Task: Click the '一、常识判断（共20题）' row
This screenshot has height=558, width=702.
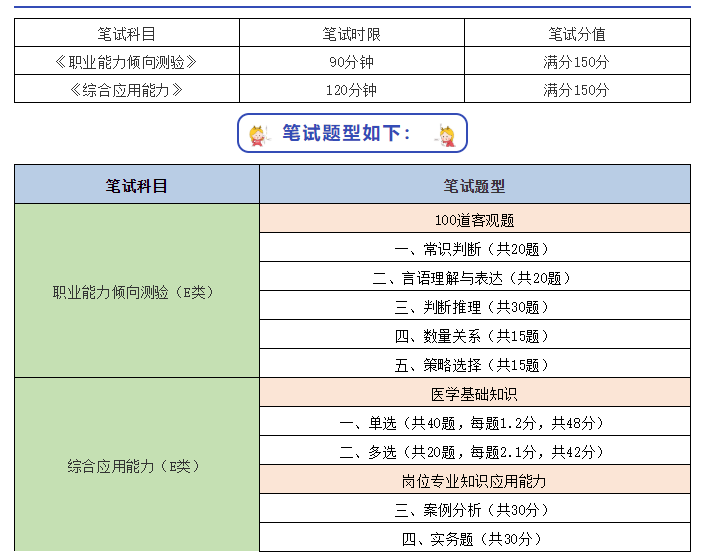Action: point(475,248)
